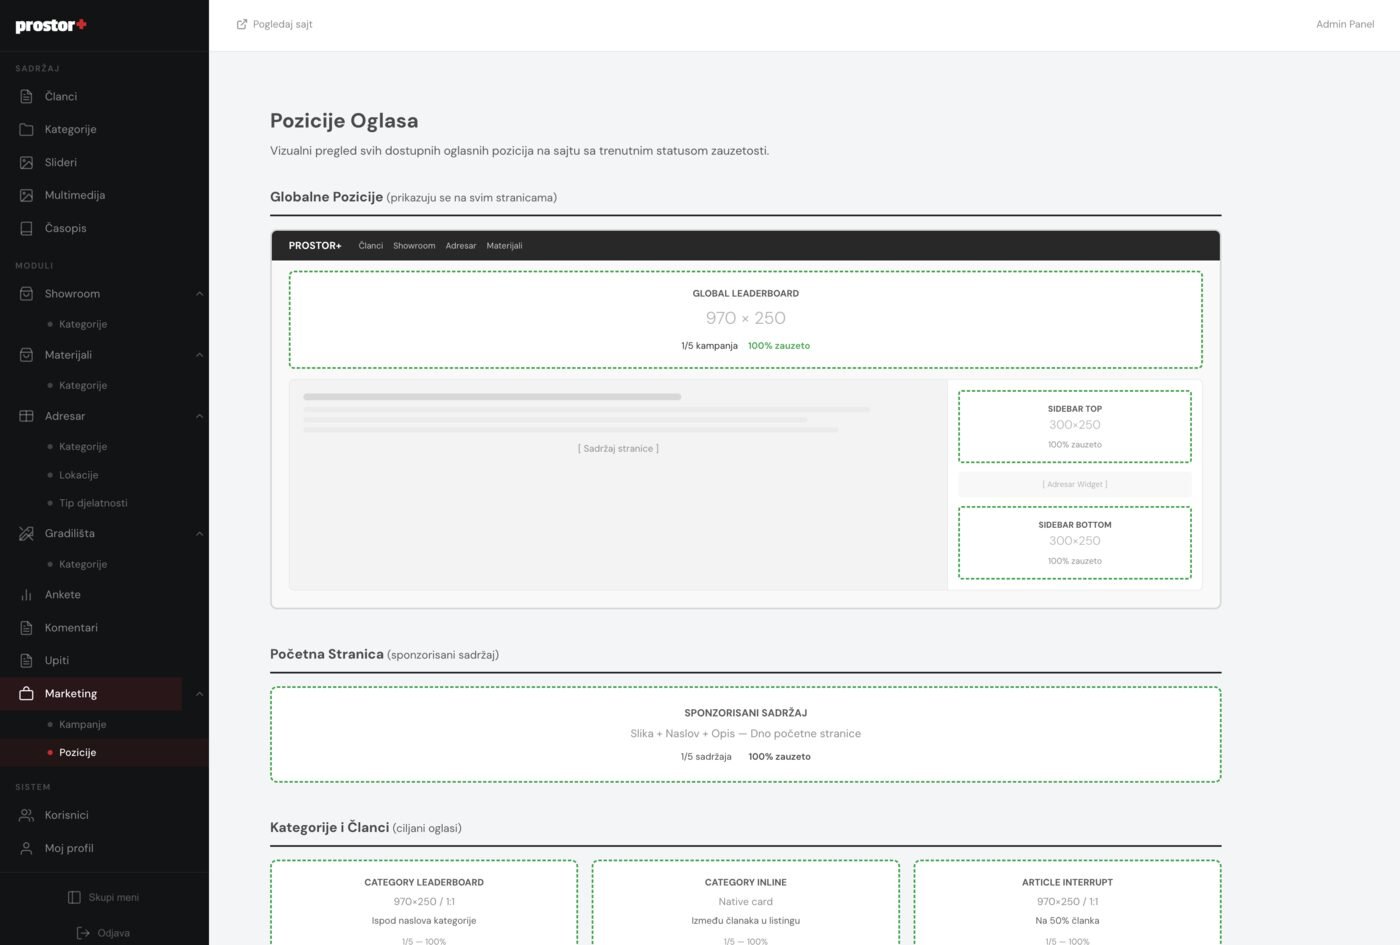Select the Article Interrupt position card

1067,902
